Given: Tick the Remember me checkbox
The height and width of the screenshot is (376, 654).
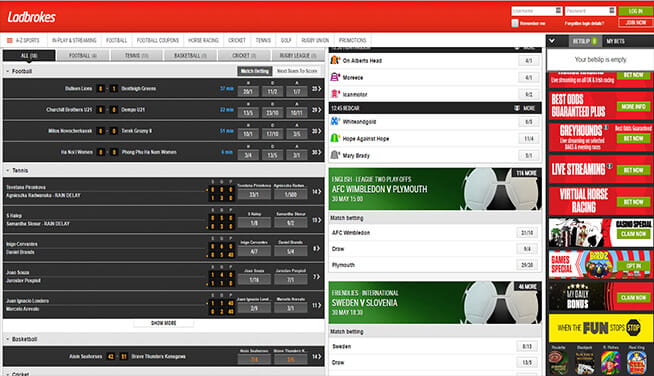Looking at the screenshot, I should coord(515,23).
